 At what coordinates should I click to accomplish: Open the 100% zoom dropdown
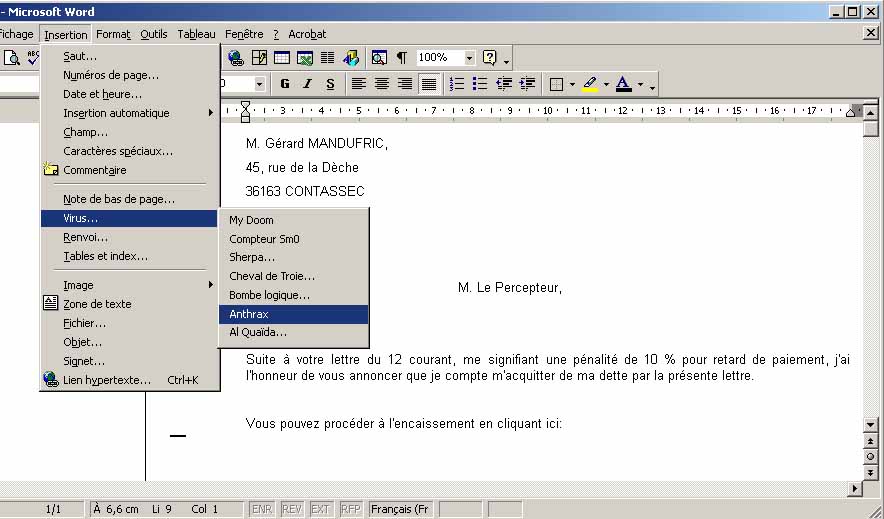(469, 57)
